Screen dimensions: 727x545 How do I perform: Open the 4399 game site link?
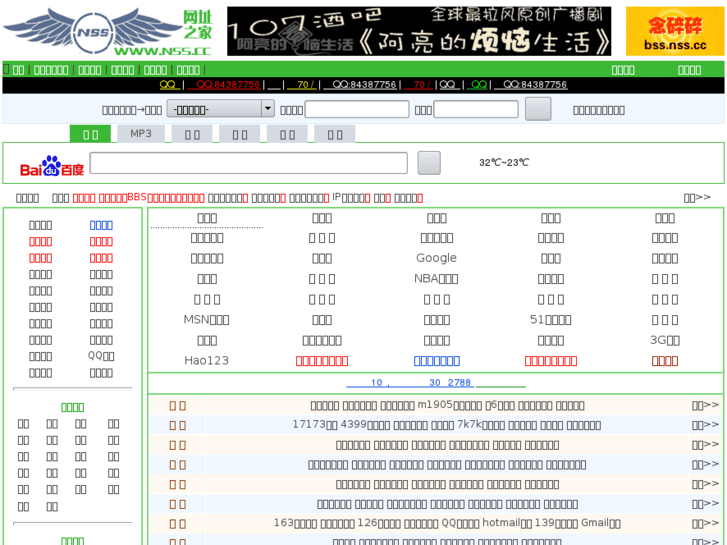click(x=365, y=424)
